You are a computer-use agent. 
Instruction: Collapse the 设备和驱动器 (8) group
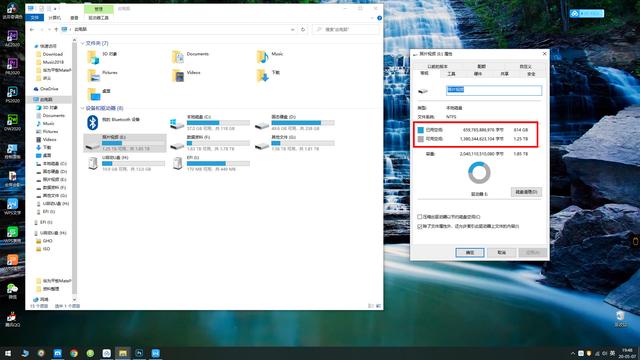[x=82, y=108]
